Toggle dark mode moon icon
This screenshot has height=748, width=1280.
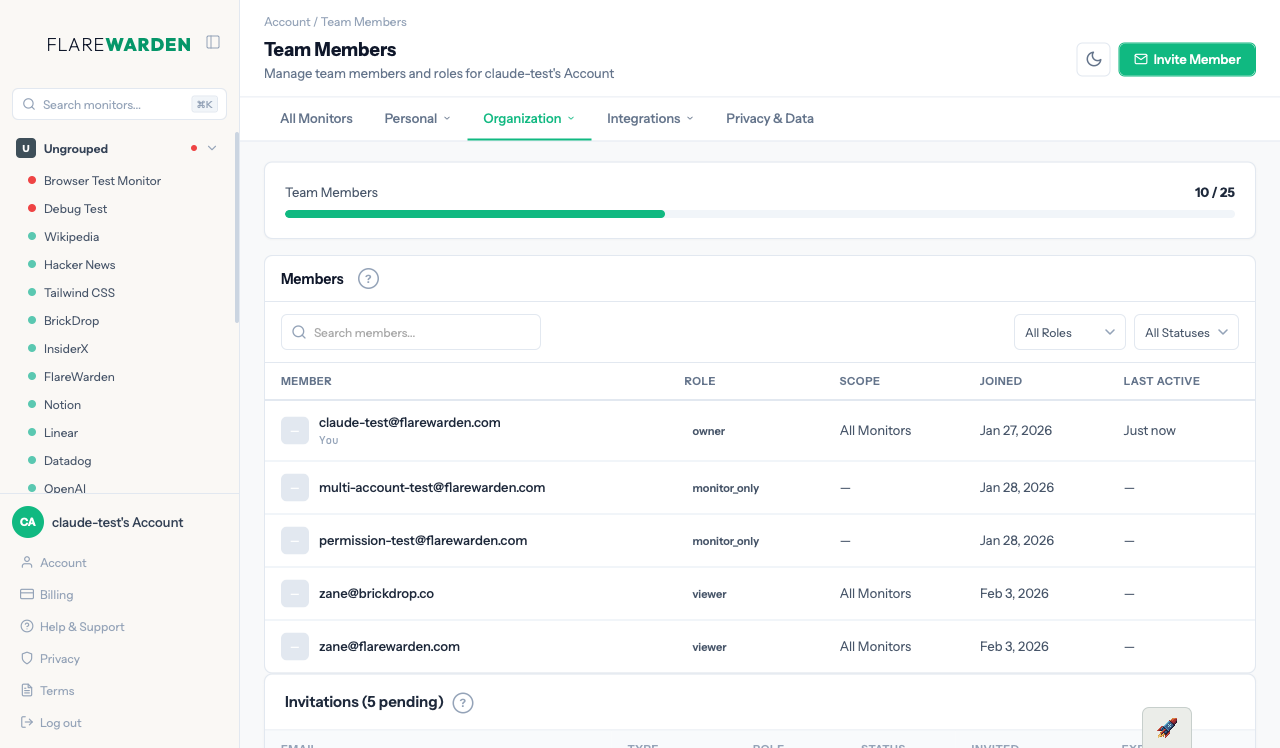(1093, 59)
